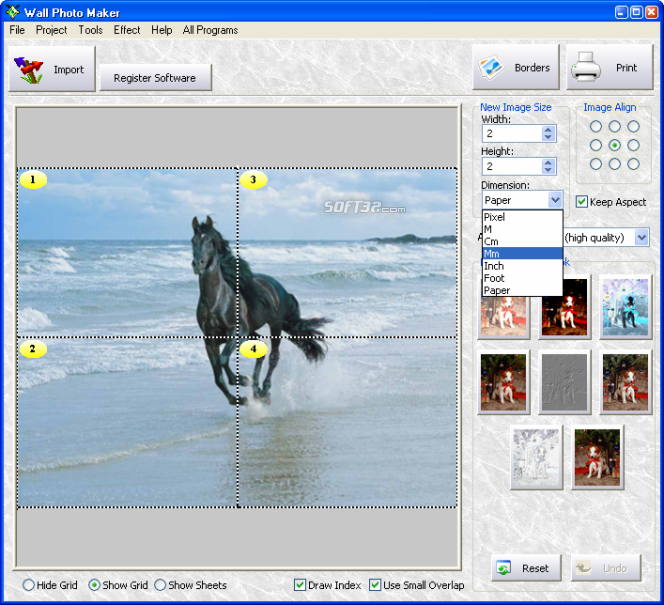This screenshot has width=664, height=605.
Task: Select top-left Image Align radio
Action: (596, 126)
